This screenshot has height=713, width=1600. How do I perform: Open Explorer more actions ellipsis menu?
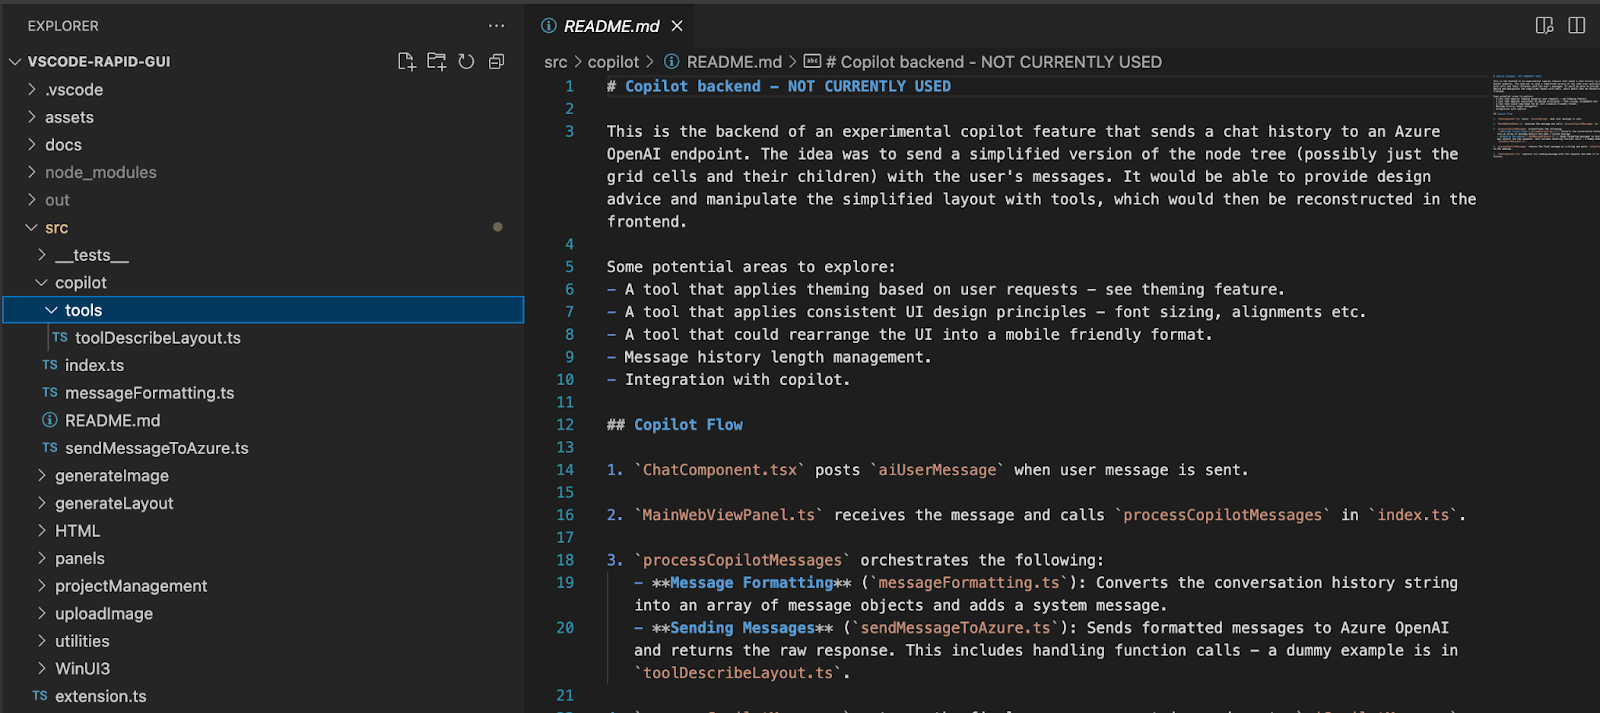[496, 26]
